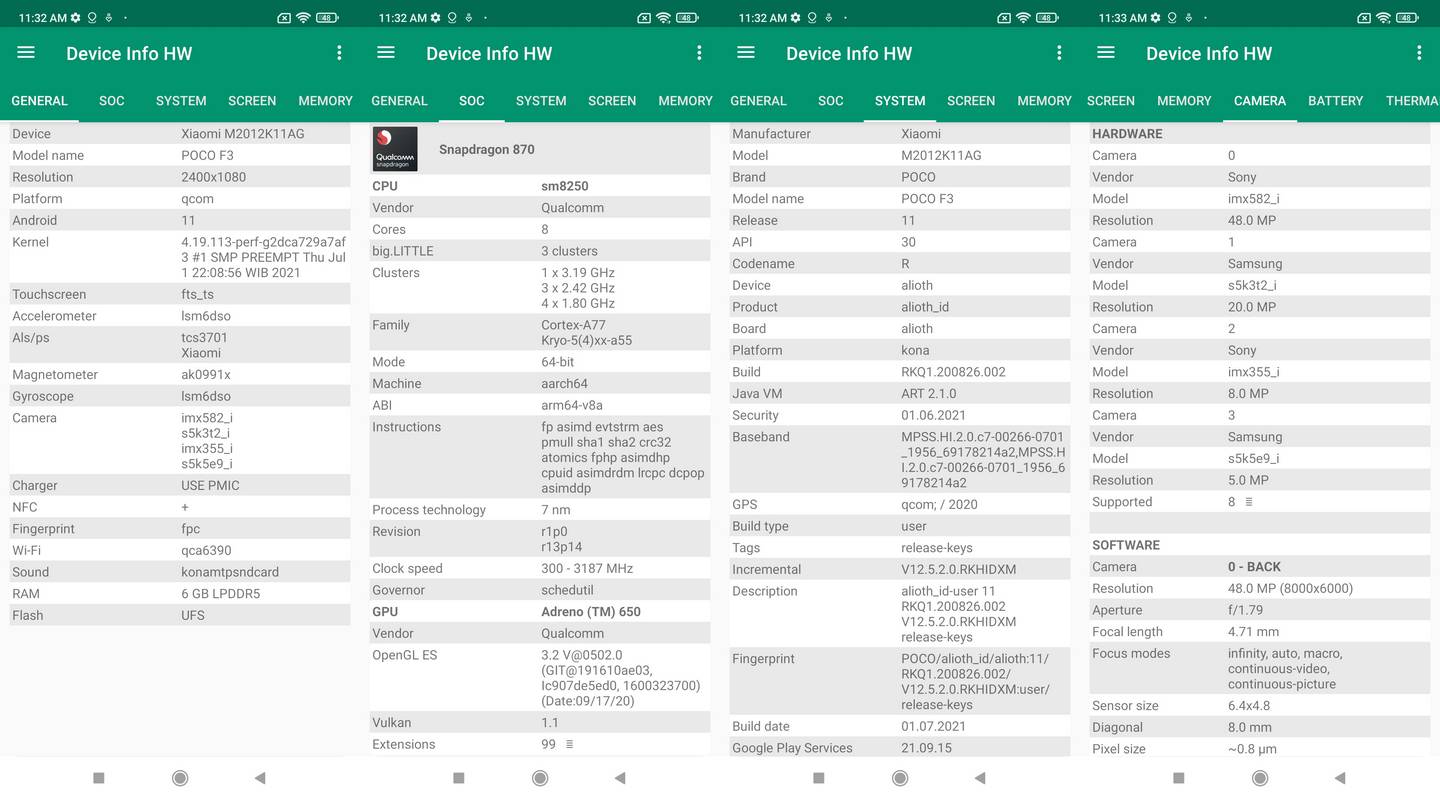Screen dimensions: 1440x800
Task: Tap Android back button below Camera info
Action: (1340, 778)
